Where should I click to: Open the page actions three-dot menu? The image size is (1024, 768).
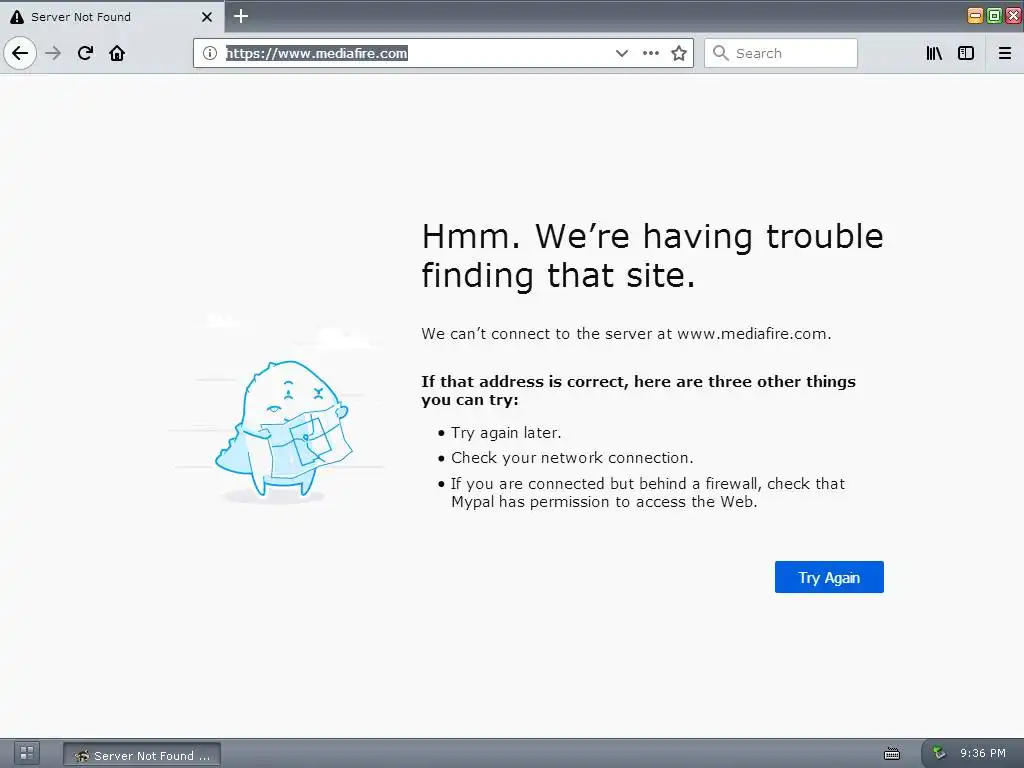(650, 53)
